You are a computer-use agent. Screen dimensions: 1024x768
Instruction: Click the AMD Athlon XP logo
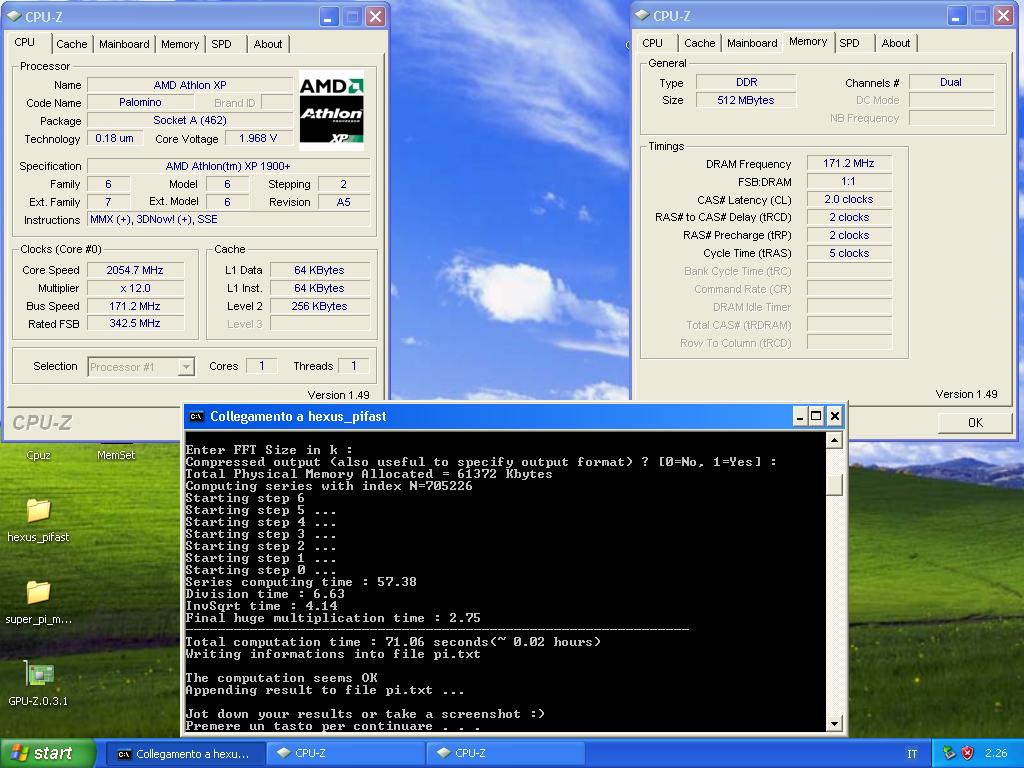(331, 110)
